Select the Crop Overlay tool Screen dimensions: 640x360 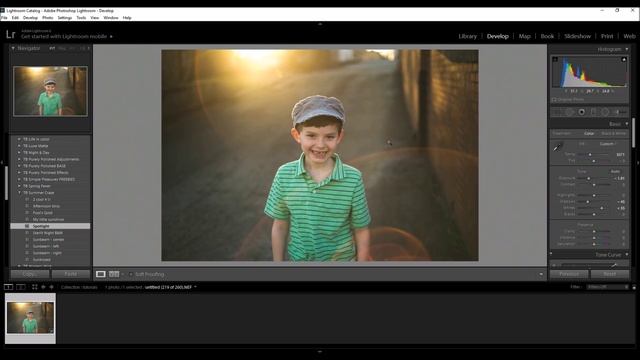[x=558, y=112]
